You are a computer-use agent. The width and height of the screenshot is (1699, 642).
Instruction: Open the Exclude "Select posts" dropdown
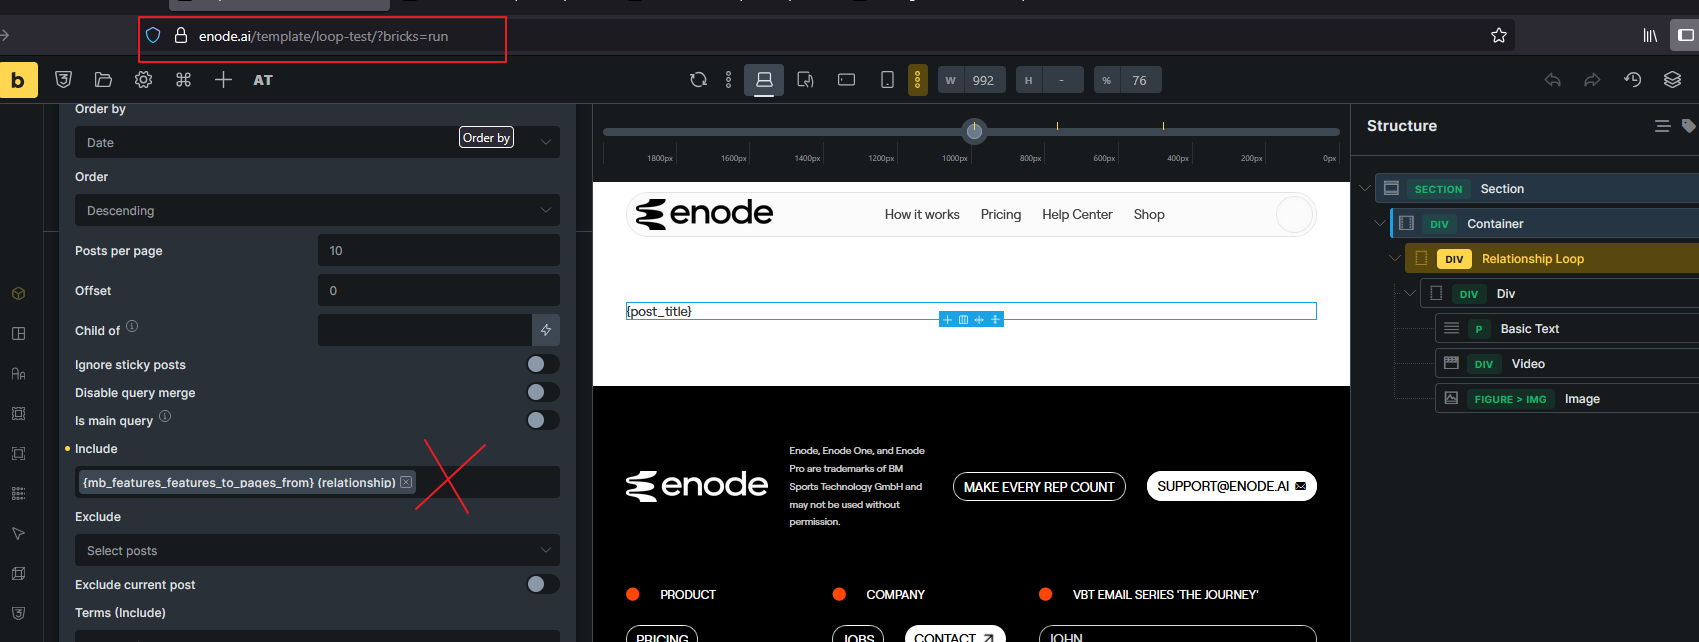(317, 550)
